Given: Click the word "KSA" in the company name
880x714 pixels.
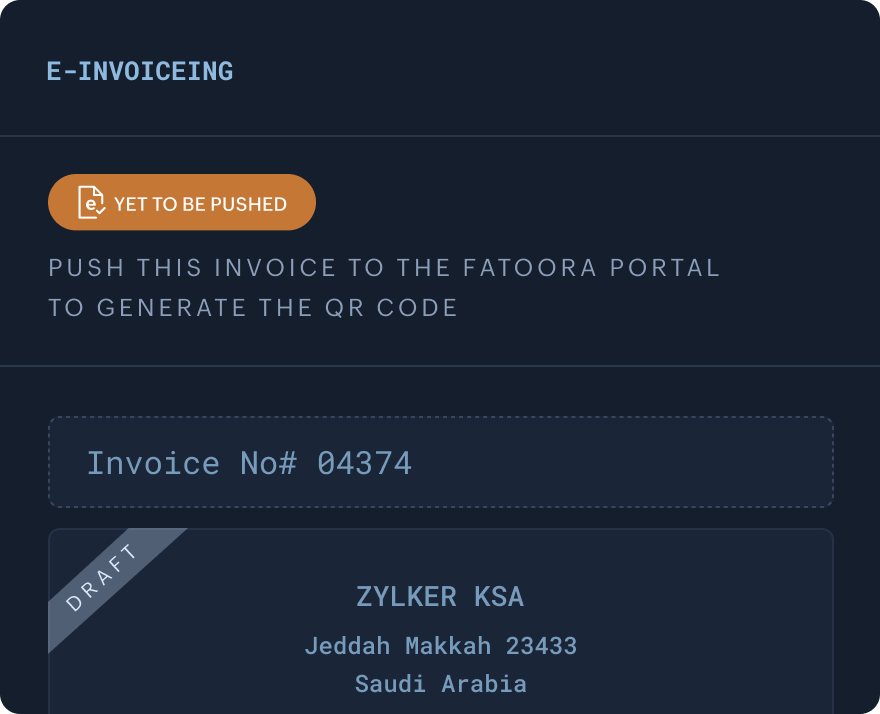Looking at the screenshot, I should tap(498, 597).
